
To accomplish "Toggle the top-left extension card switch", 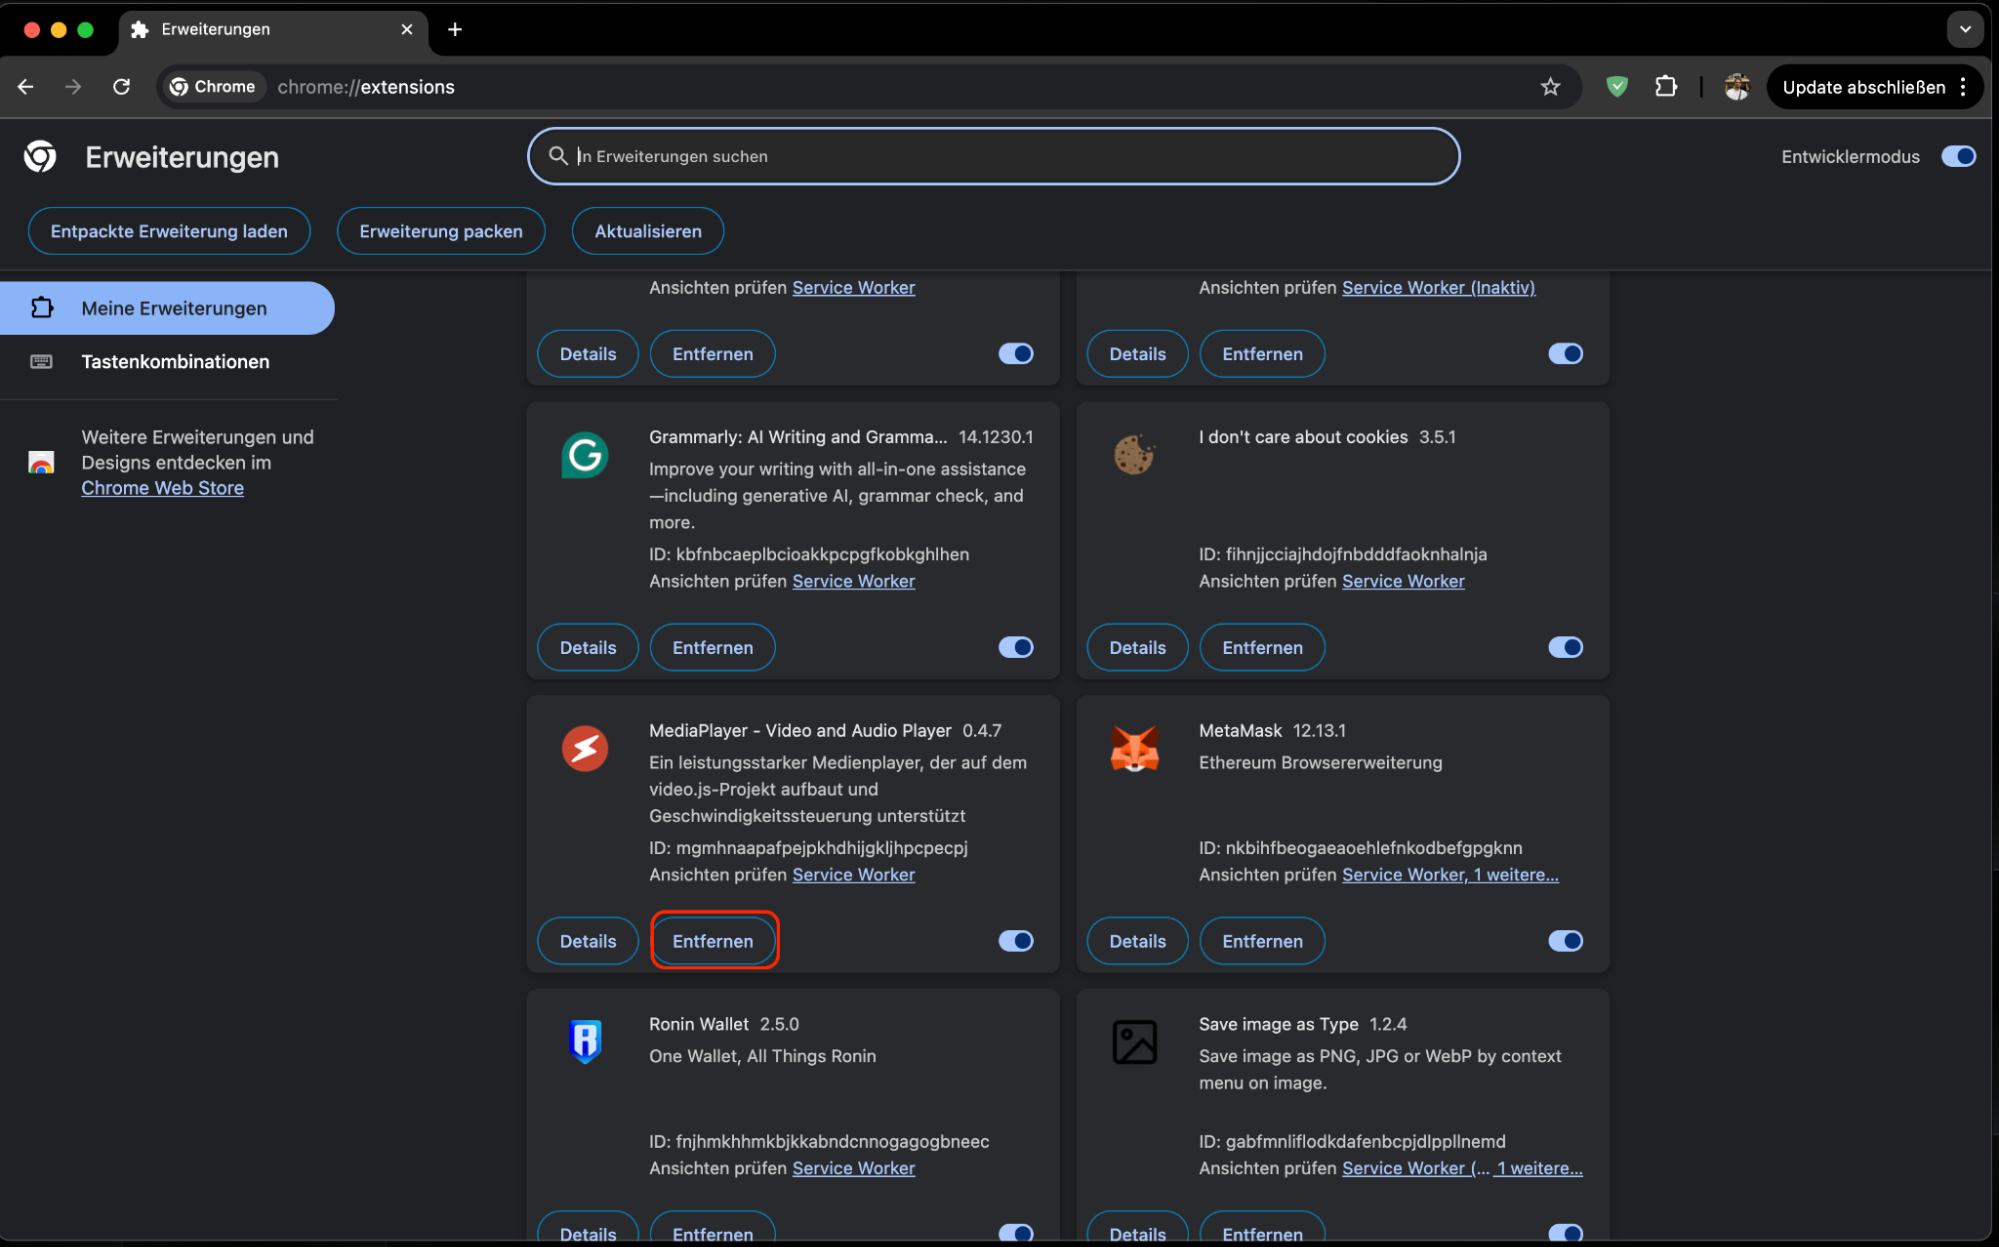I will point(1016,354).
